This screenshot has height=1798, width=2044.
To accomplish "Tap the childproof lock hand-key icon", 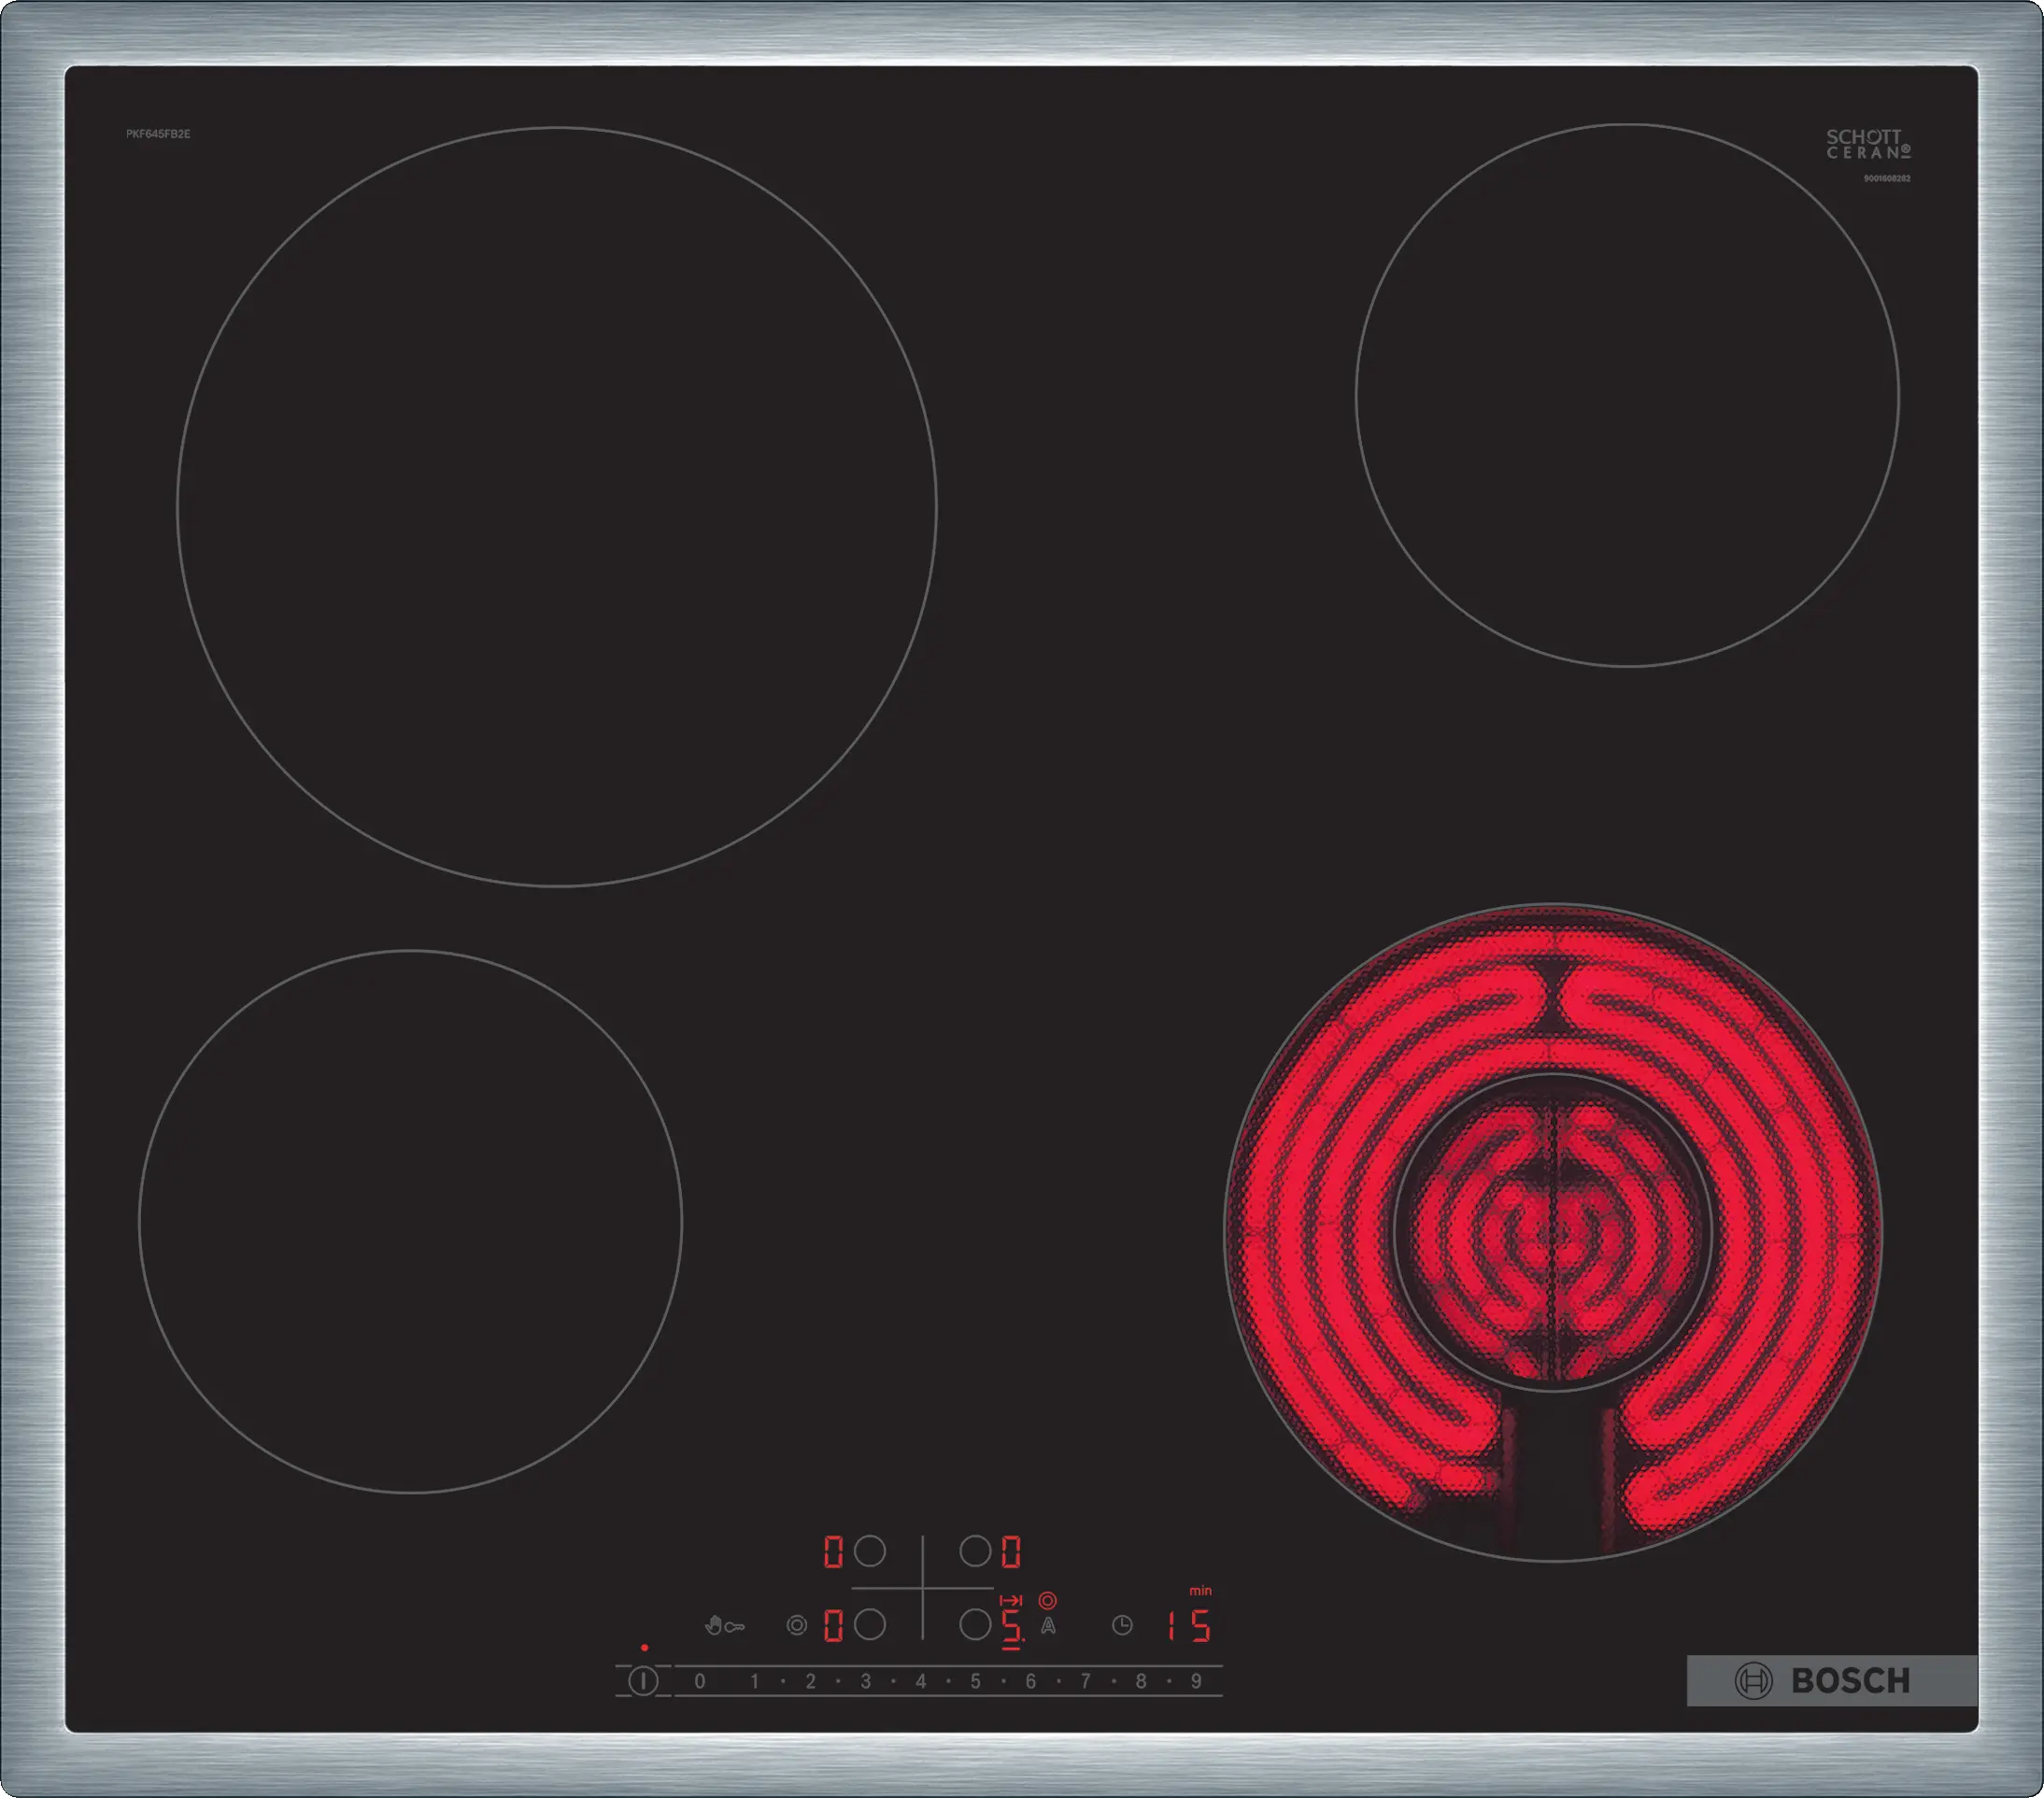I will pos(724,1626).
